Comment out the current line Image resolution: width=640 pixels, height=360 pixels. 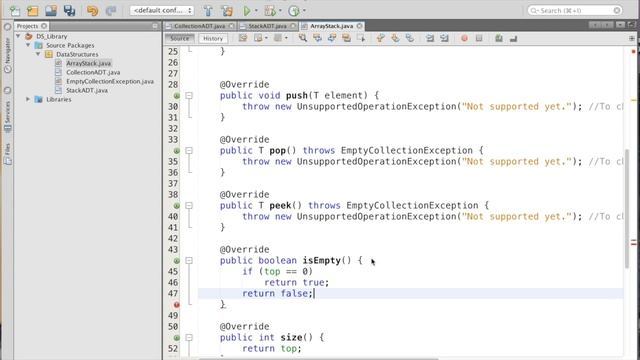tap(499, 38)
